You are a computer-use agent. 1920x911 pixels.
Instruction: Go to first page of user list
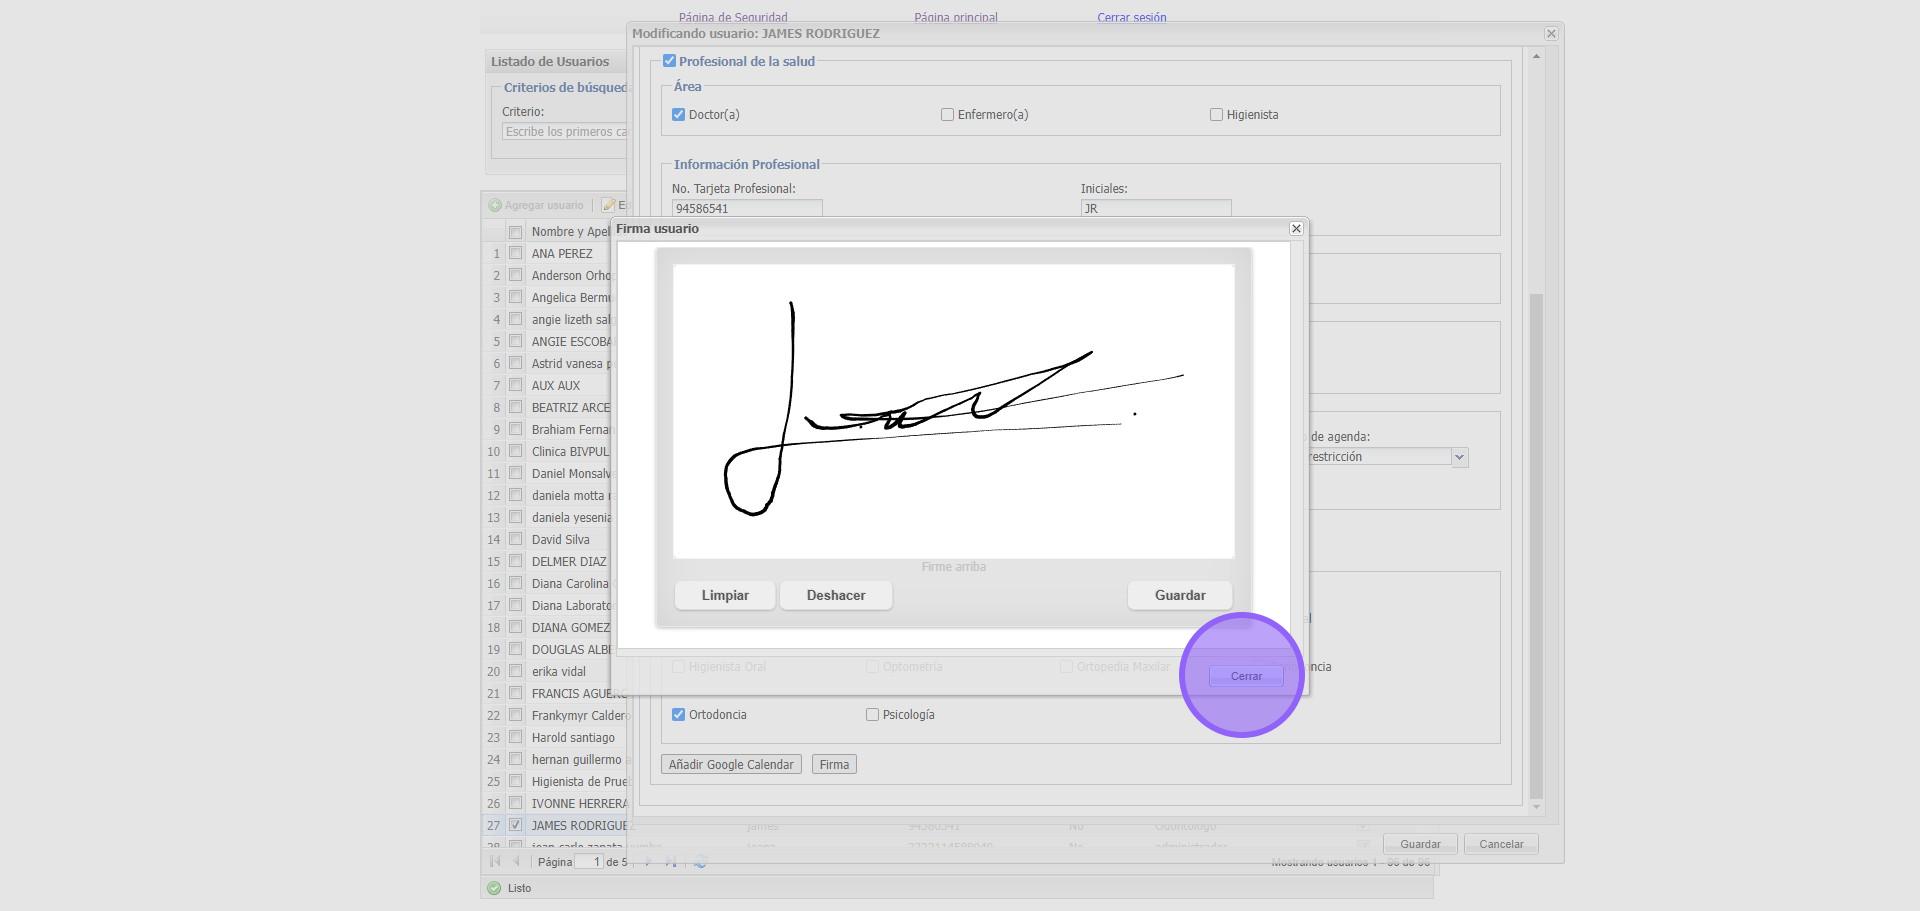pos(495,862)
